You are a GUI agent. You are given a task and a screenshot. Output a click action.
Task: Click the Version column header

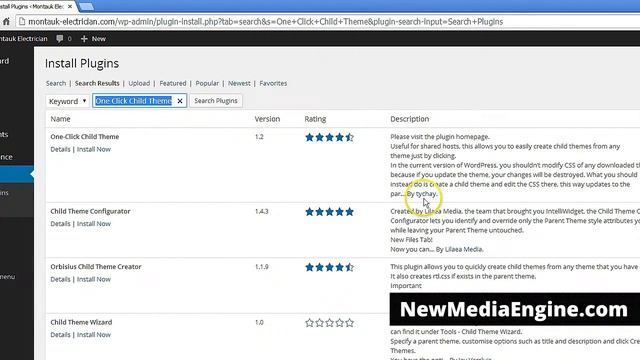(x=267, y=119)
